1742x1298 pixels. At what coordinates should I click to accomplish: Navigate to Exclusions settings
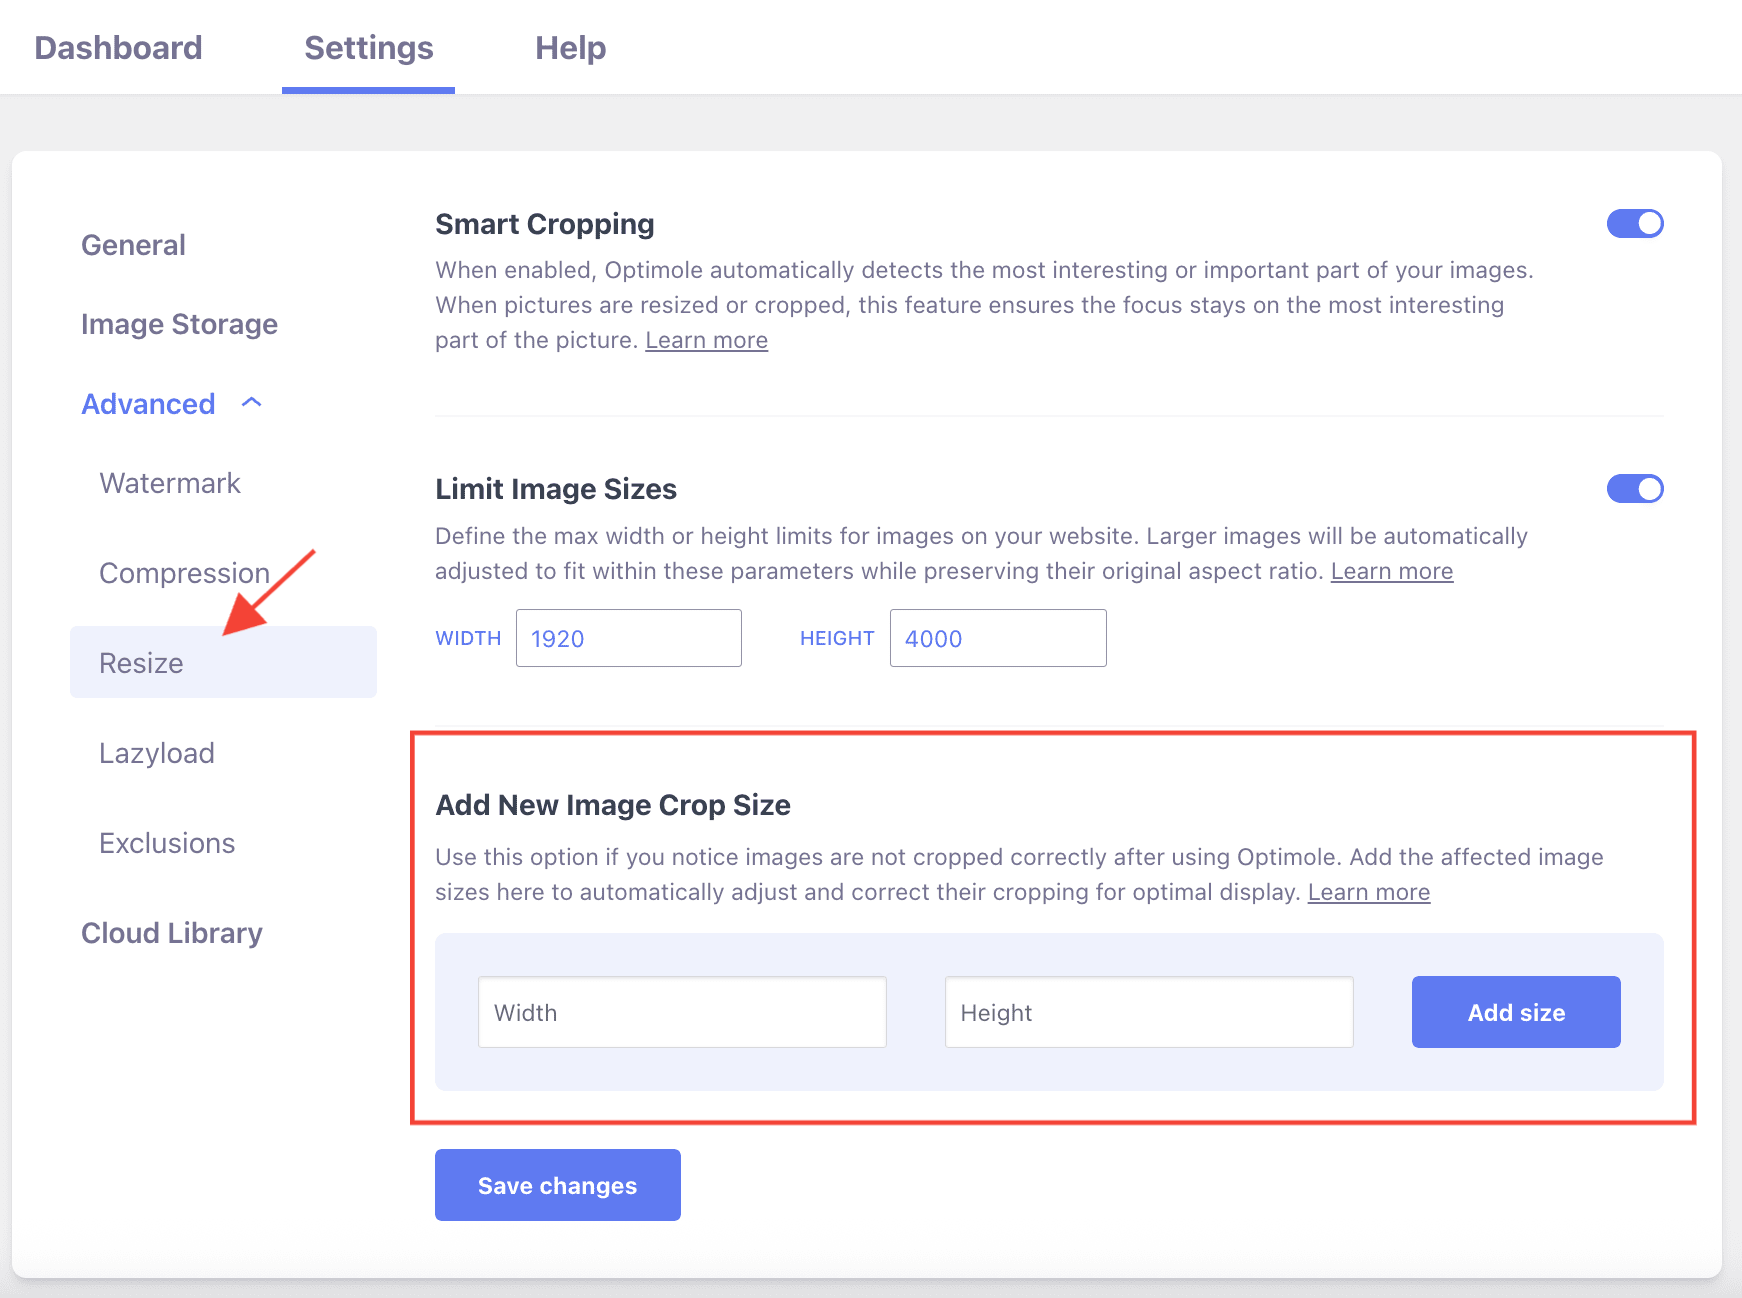pyautogui.click(x=167, y=843)
